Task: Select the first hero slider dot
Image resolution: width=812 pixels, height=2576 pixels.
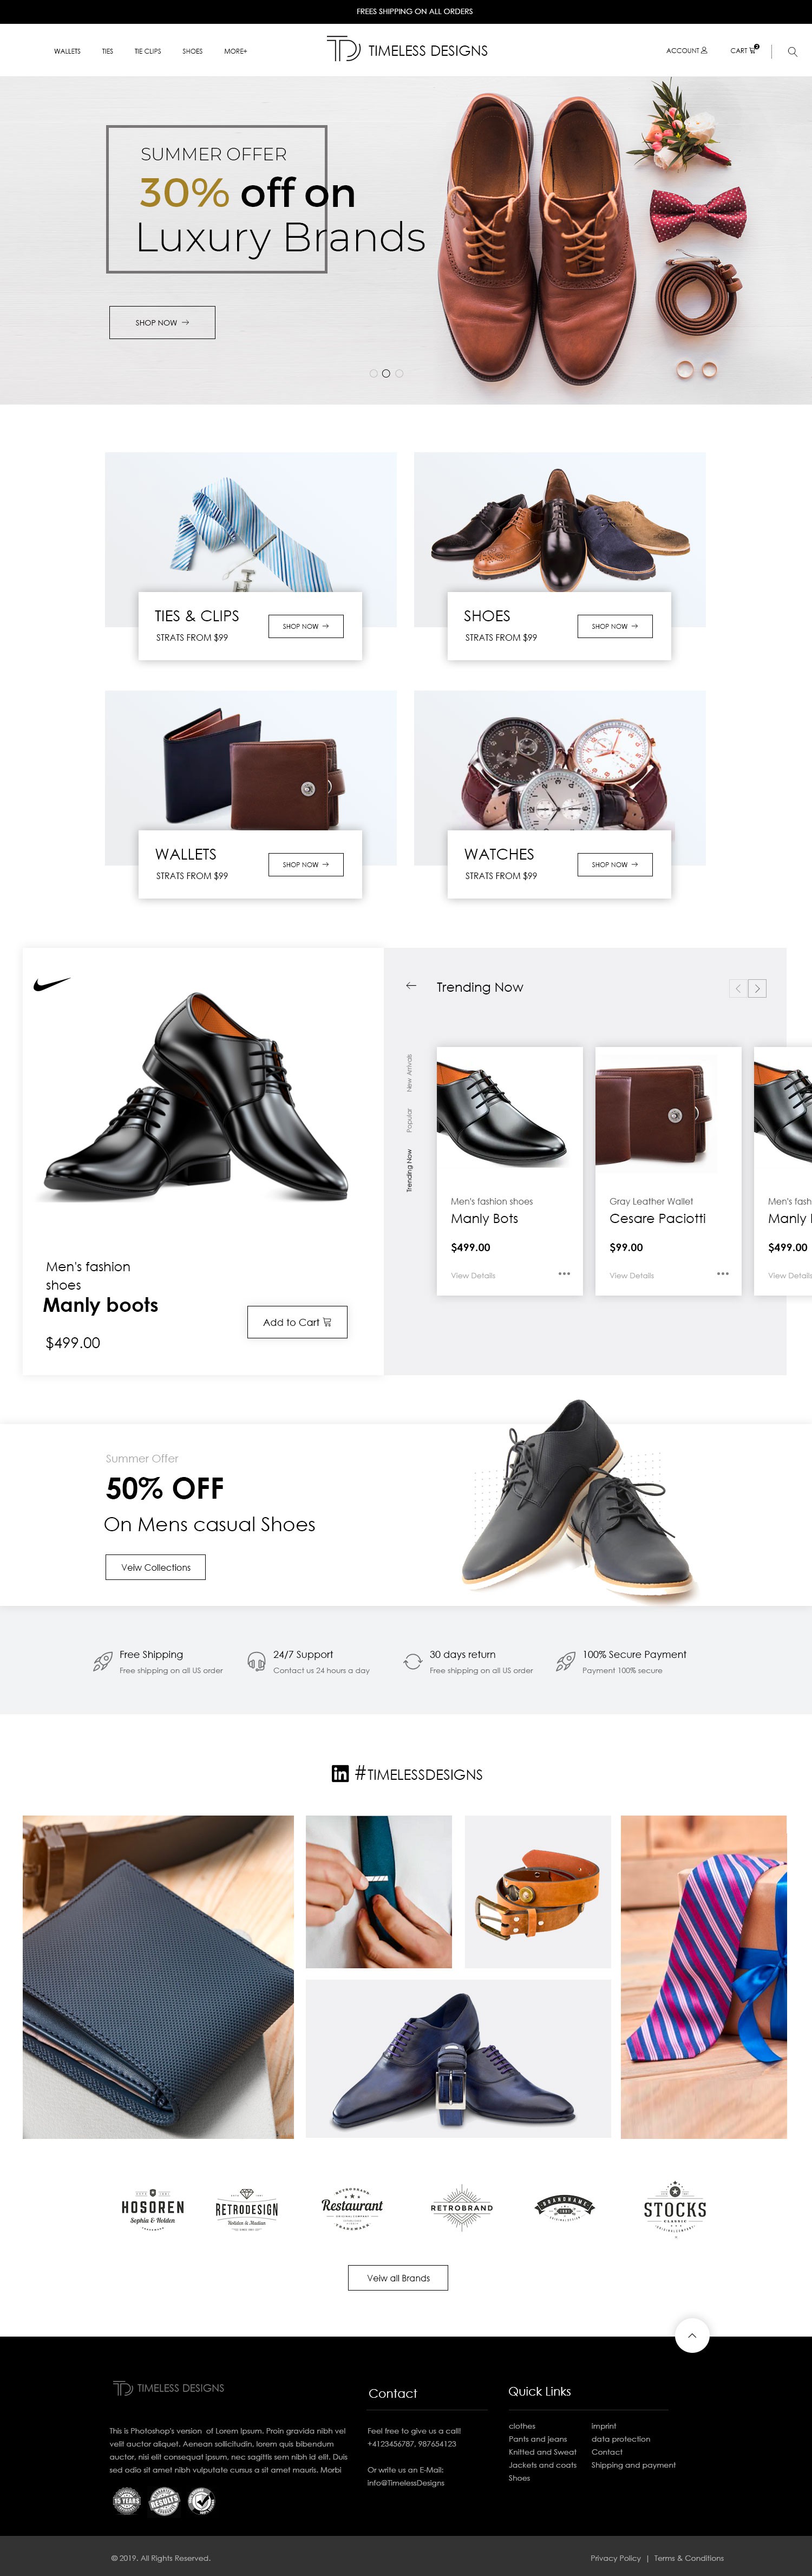Action: pyautogui.click(x=373, y=373)
